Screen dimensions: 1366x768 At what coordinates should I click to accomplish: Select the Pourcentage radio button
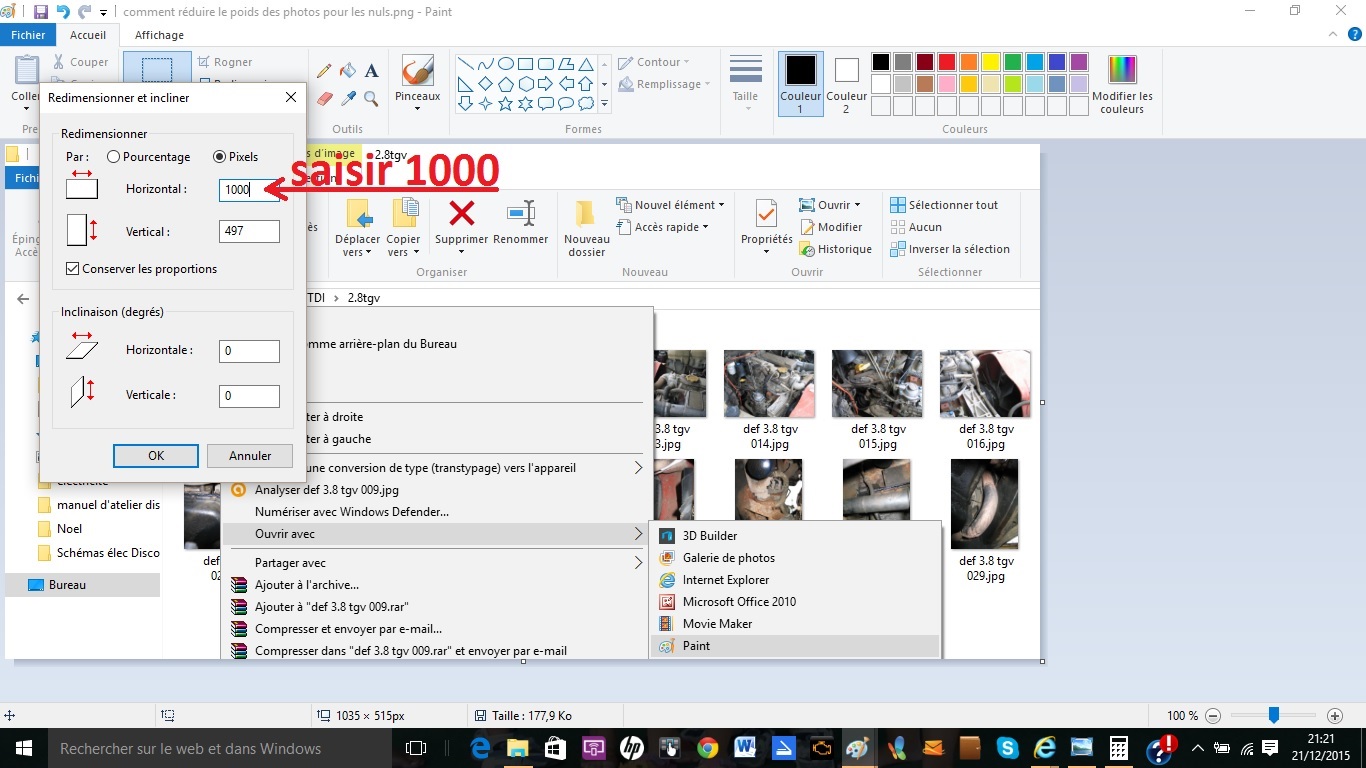click(113, 157)
